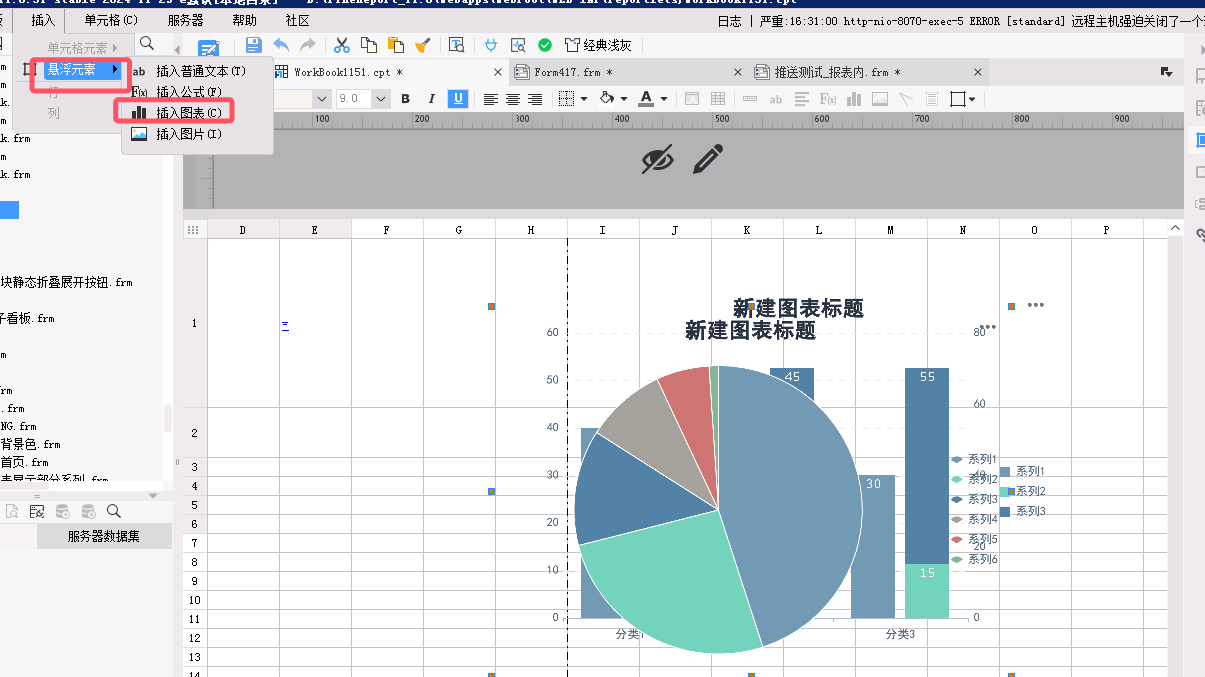The height and width of the screenshot is (677, 1205).
Task: Click column header K
Action: coord(747,230)
